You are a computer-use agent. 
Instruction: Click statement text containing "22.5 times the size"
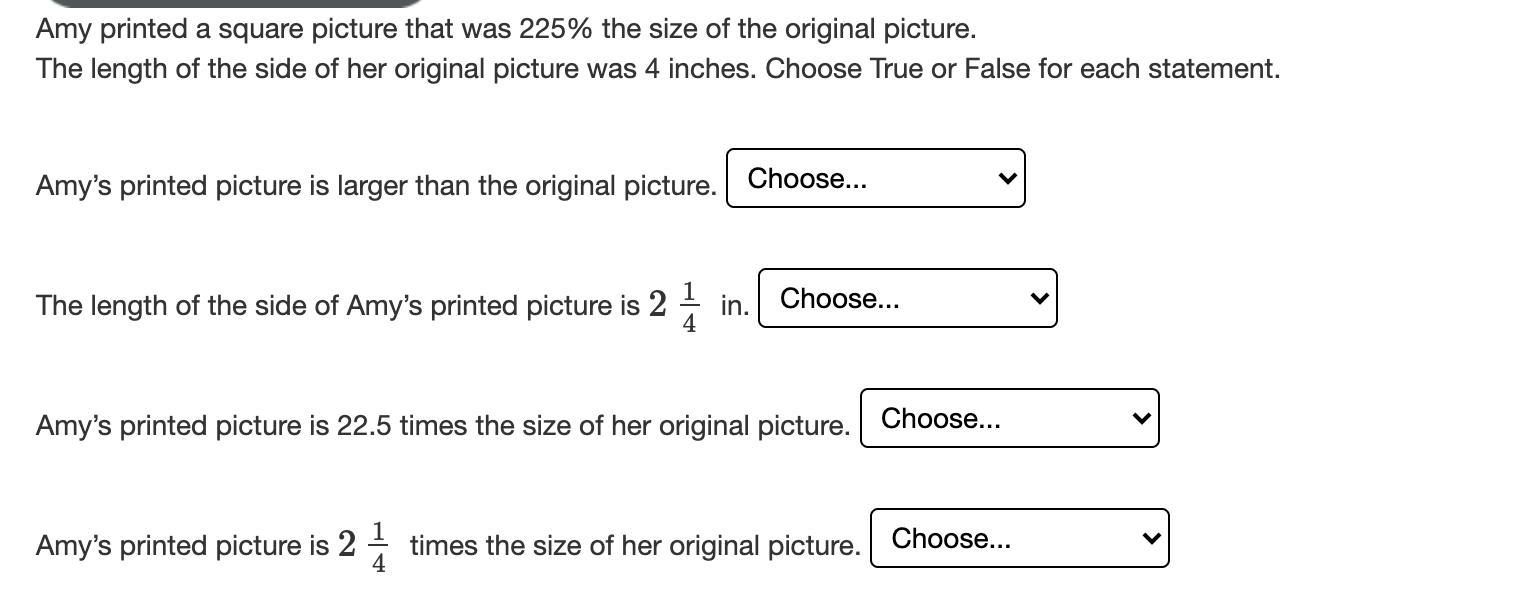click(442, 426)
